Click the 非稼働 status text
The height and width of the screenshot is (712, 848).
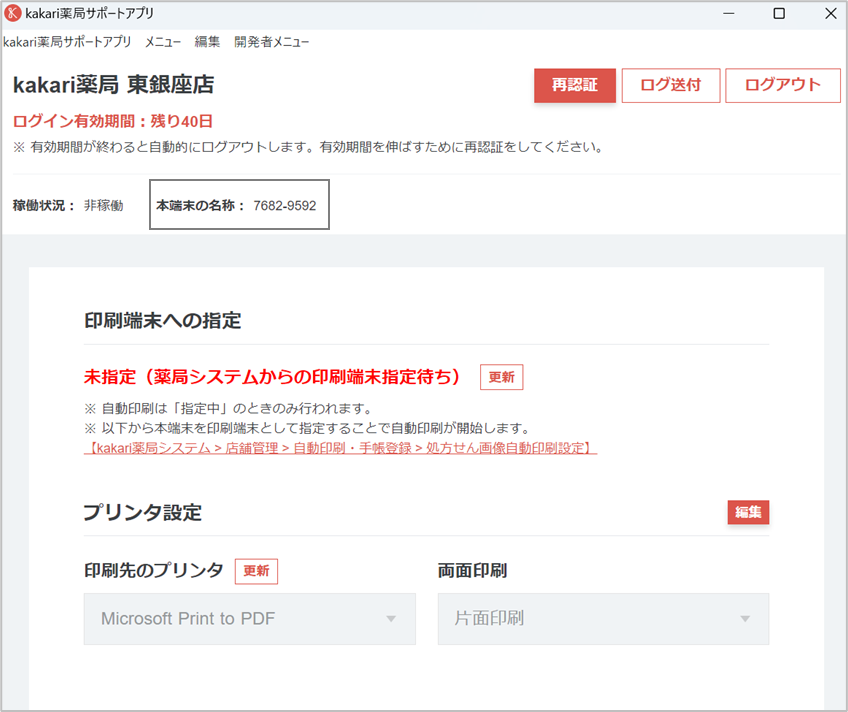click(103, 205)
